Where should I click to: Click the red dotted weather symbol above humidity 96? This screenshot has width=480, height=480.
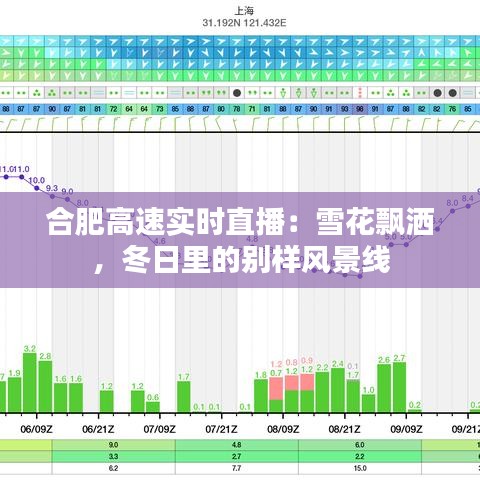point(360,92)
